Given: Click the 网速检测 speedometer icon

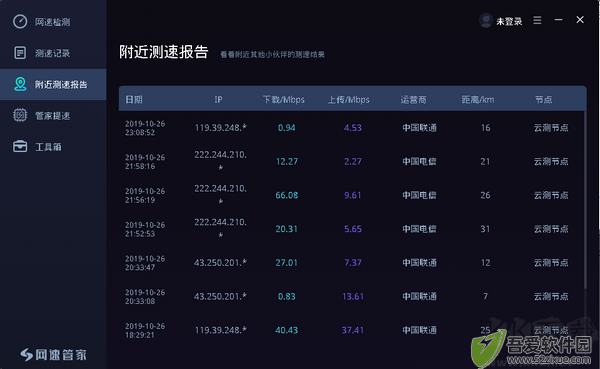Looking at the screenshot, I should click(x=20, y=21).
